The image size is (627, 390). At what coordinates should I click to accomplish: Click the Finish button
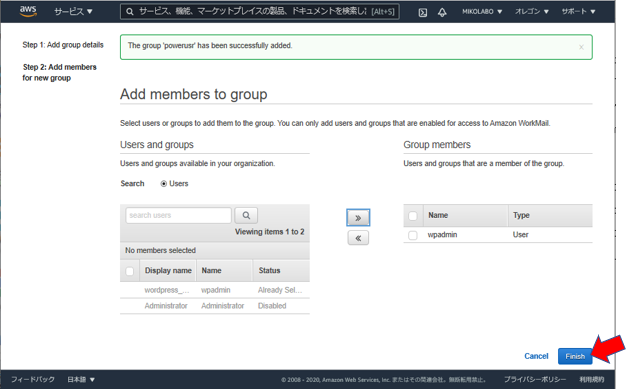(575, 356)
